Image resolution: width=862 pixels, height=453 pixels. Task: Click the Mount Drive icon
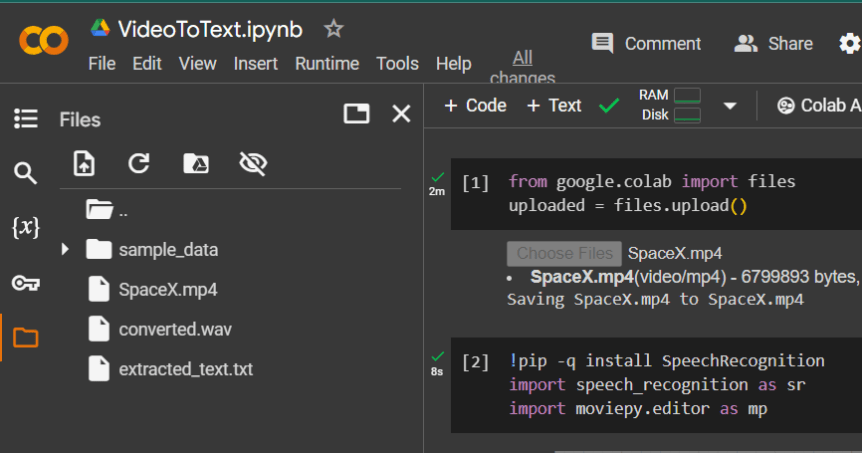pos(196,164)
